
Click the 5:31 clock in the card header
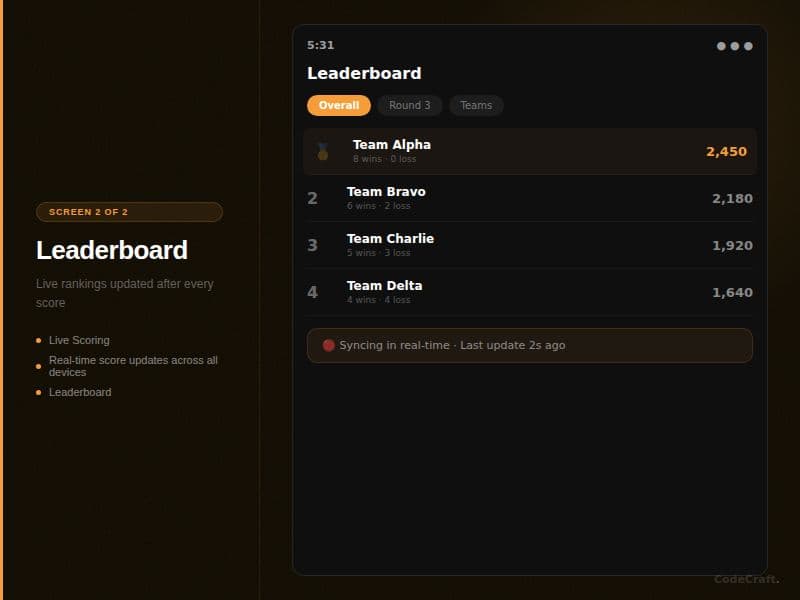320,45
